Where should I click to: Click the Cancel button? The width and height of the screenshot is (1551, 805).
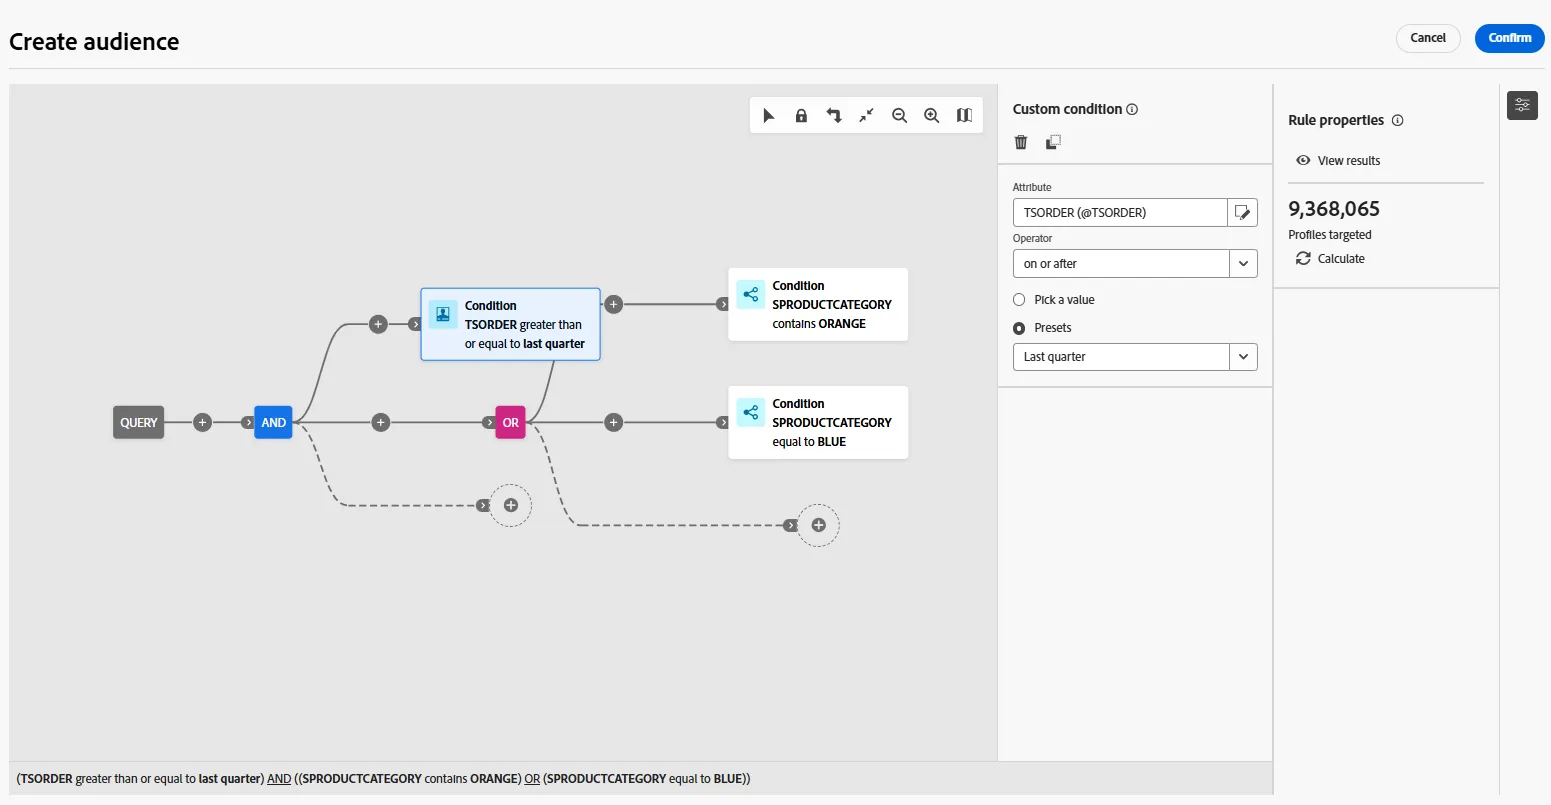pos(1428,38)
